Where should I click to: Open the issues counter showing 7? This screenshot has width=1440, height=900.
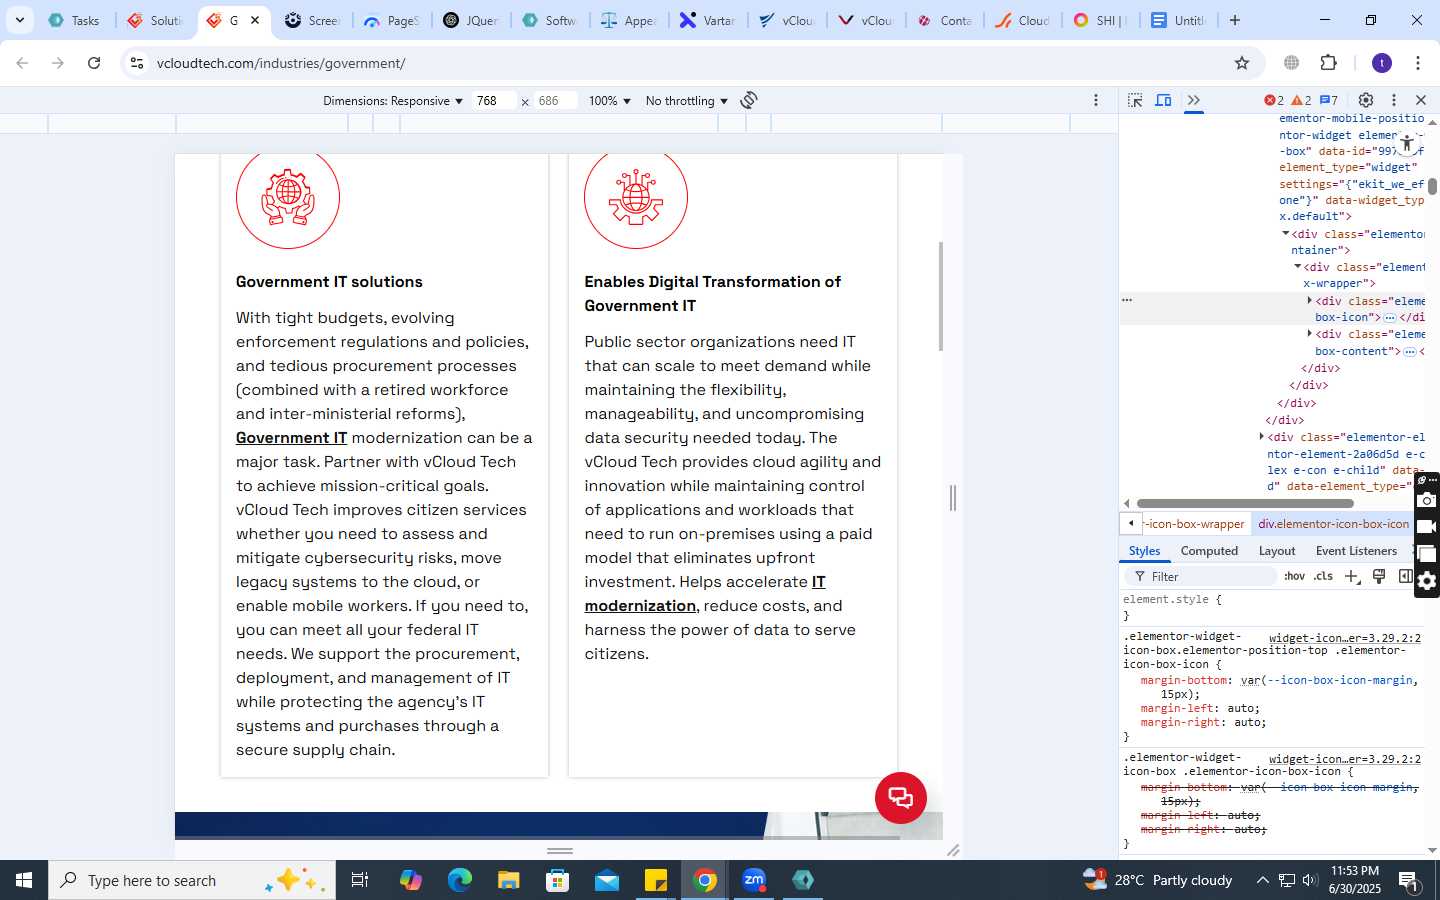click(x=1329, y=100)
